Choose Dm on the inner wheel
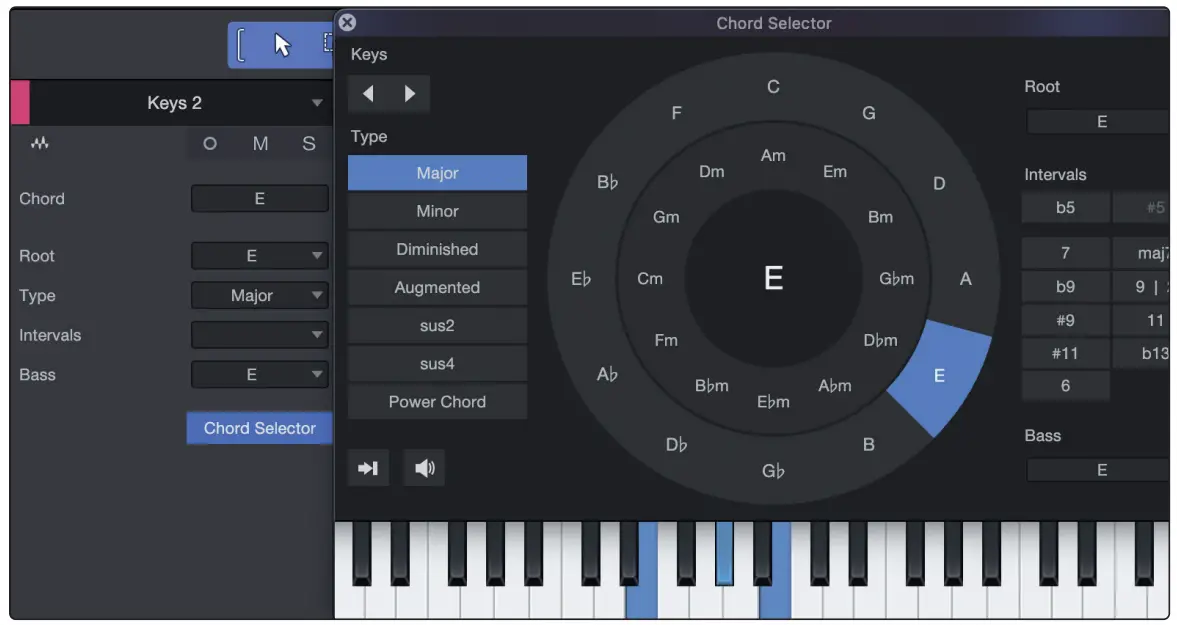 pos(712,172)
